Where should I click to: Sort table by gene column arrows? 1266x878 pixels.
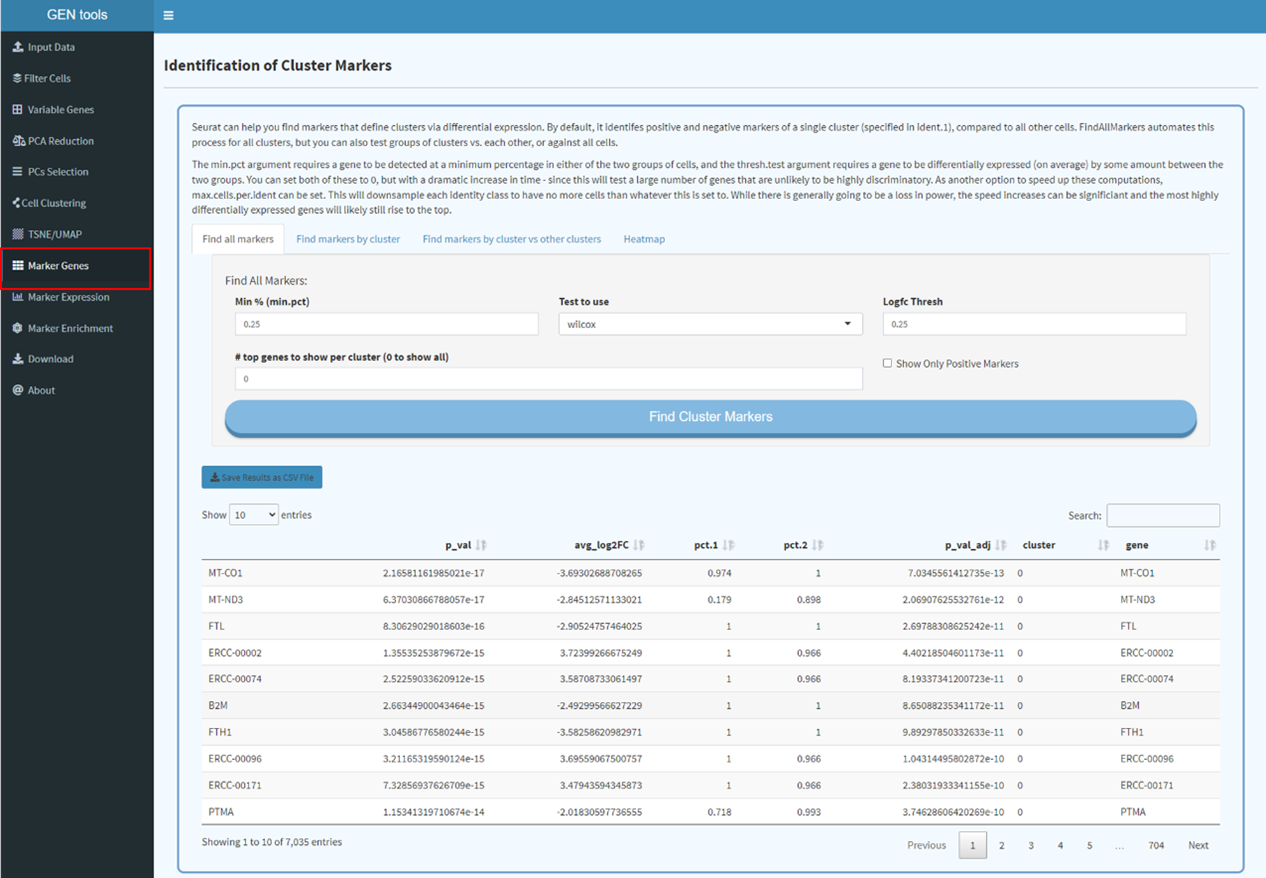click(x=1210, y=545)
